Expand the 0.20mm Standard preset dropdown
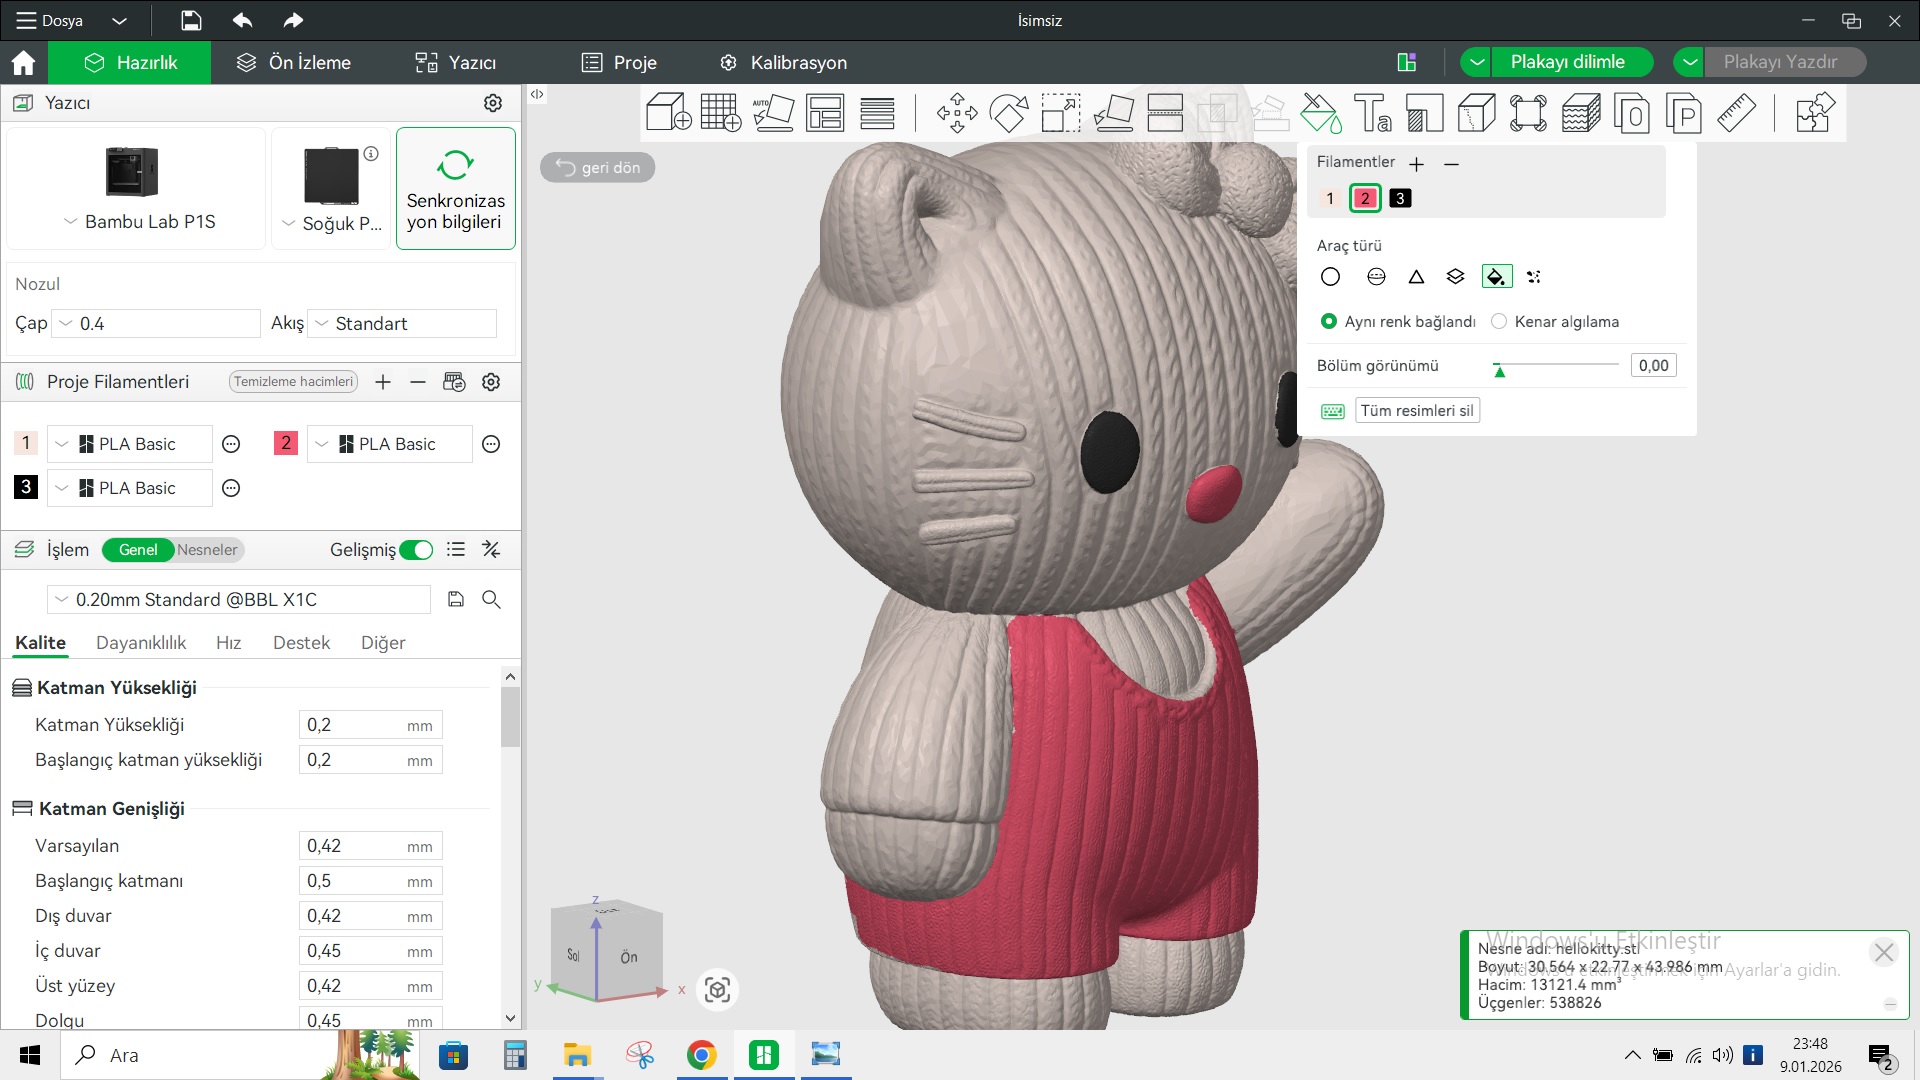The height and width of the screenshot is (1080, 1920). click(x=238, y=600)
